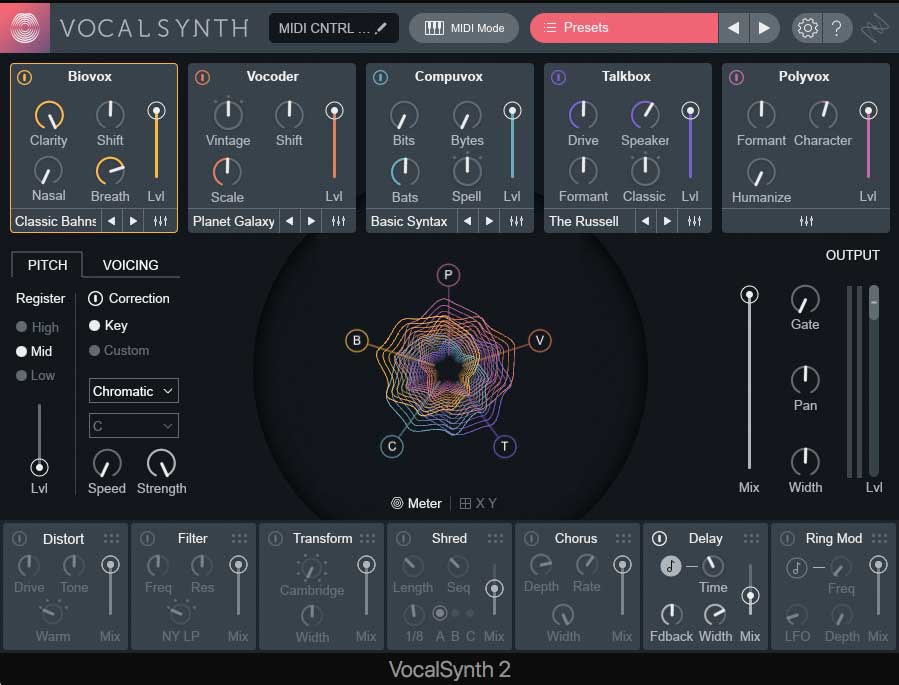Image resolution: width=899 pixels, height=685 pixels.
Task: Go to next Talkbox preset arrow
Action: pos(667,221)
